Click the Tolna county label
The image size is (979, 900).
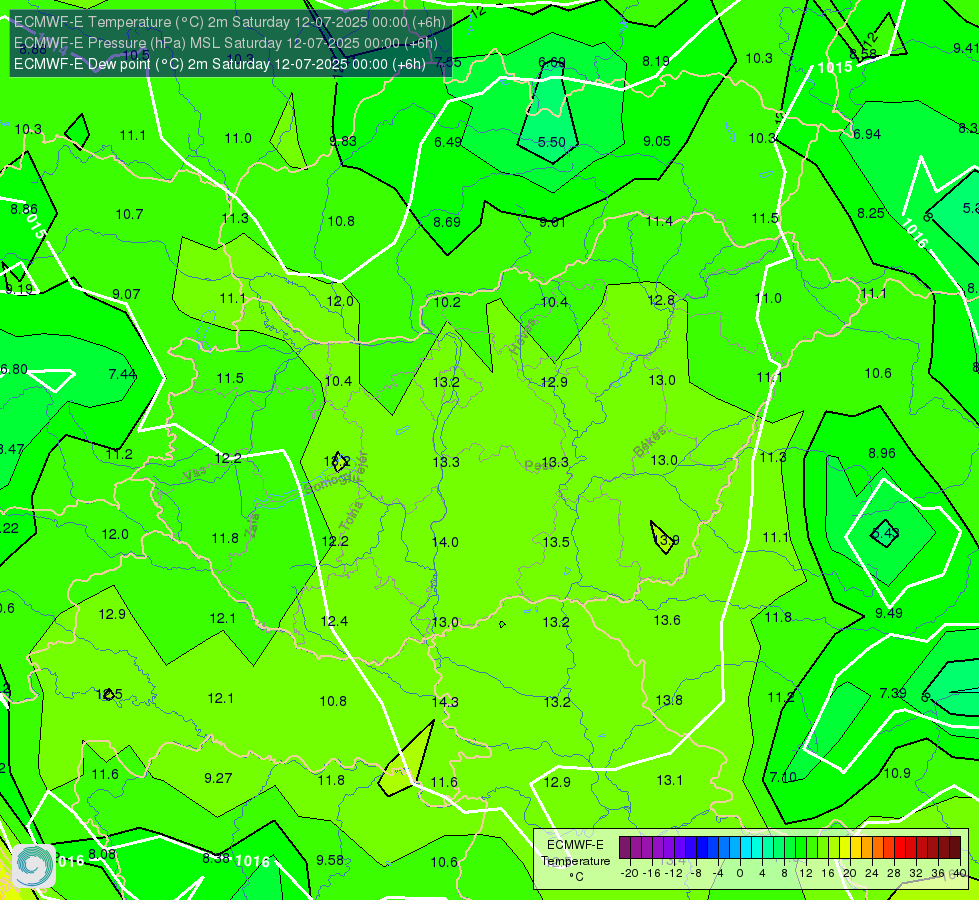pos(350,515)
